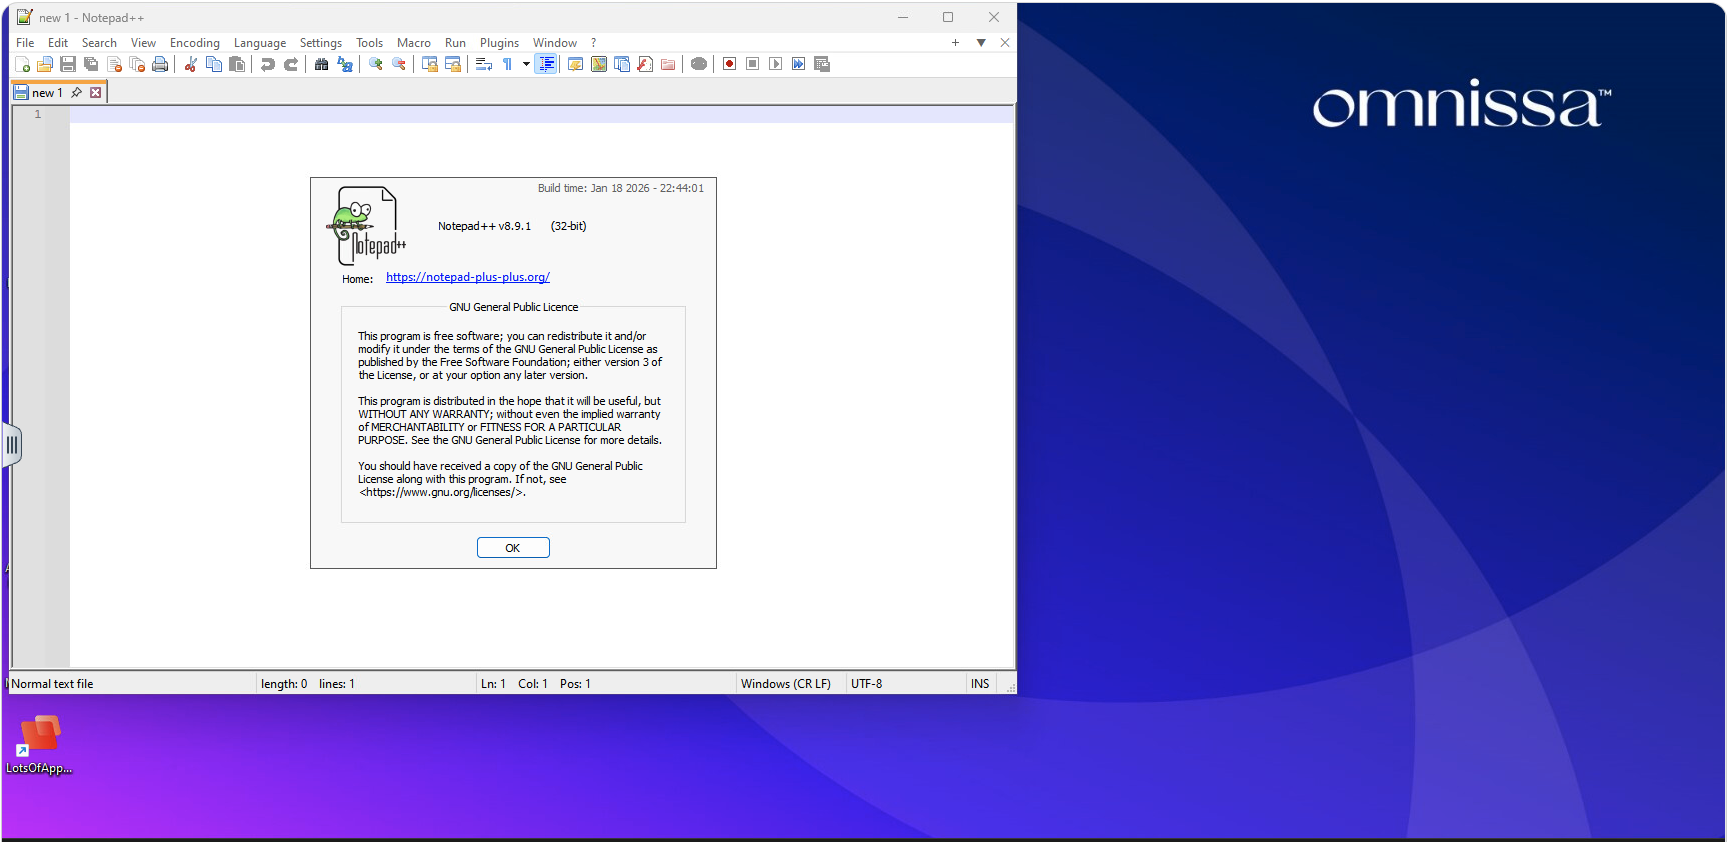Toggle Word wrap in the toolbar
Image resolution: width=1727 pixels, height=842 pixels.
(483, 64)
